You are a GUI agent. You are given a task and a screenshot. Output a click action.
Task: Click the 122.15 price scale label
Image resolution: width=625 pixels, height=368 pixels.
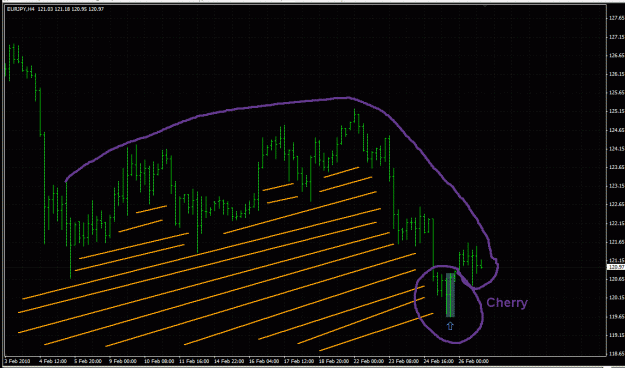coord(617,223)
